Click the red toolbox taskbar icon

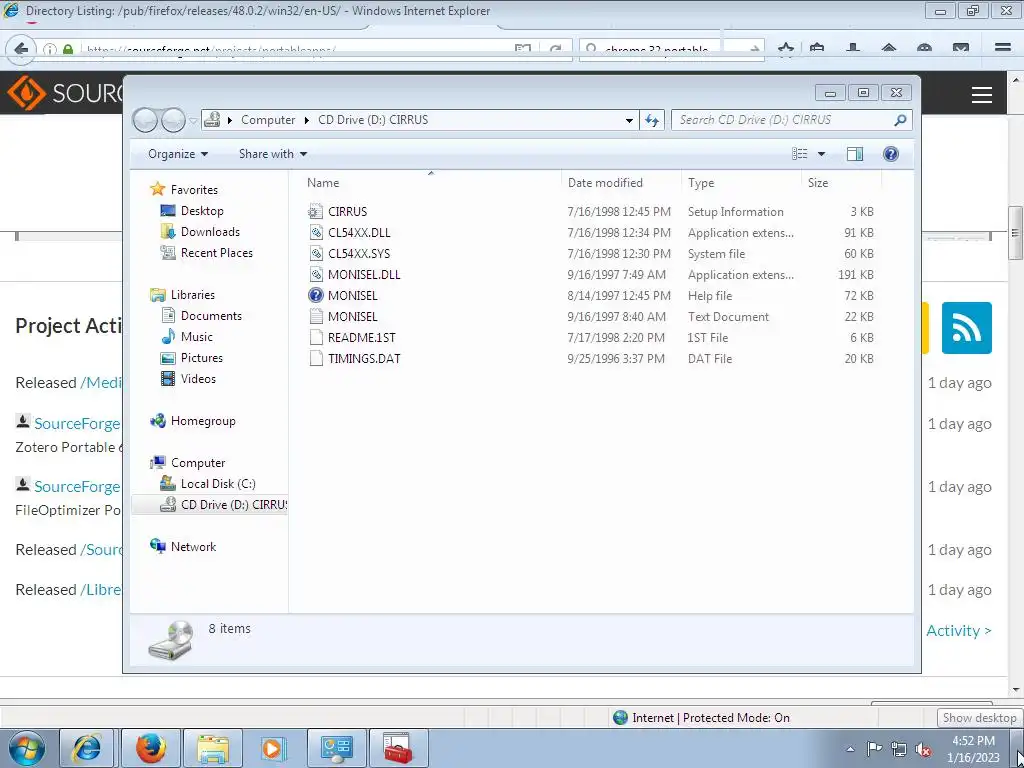(x=398, y=748)
